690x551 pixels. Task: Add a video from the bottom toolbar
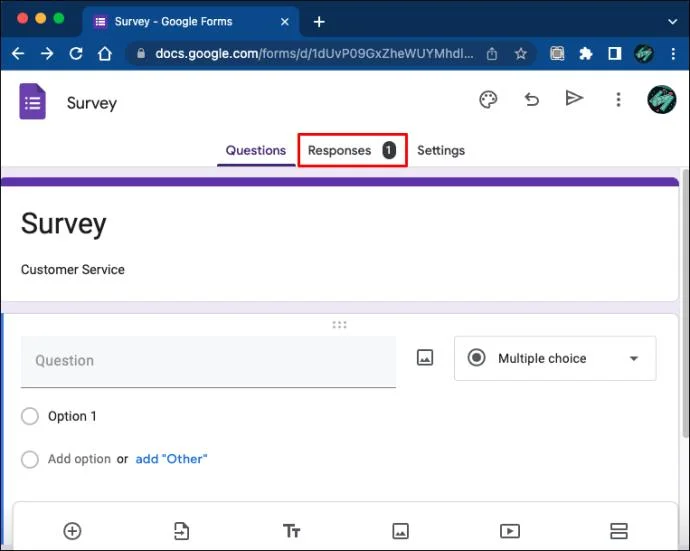pyautogui.click(x=510, y=531)
